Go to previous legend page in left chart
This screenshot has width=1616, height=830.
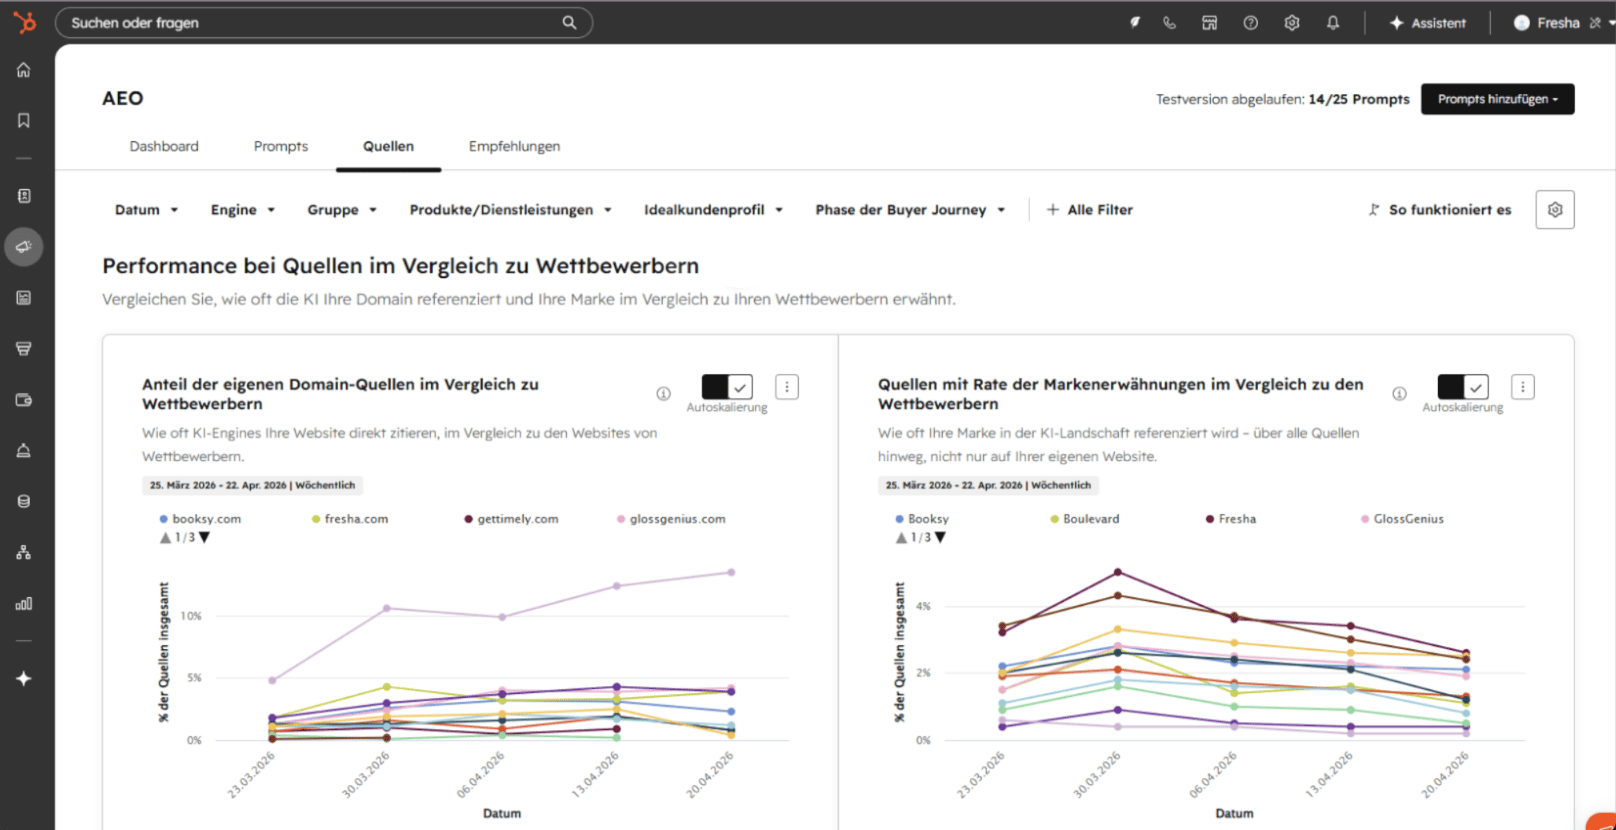click(x=166, y=537)
